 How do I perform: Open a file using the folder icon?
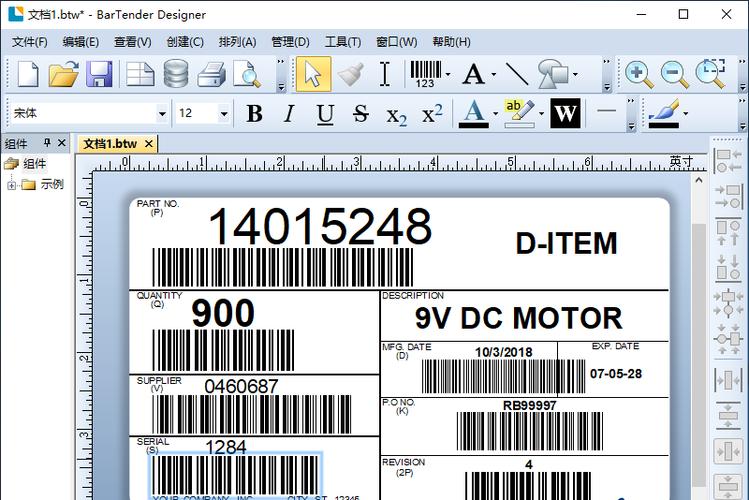pyautogui.click(x=64, y=74)
